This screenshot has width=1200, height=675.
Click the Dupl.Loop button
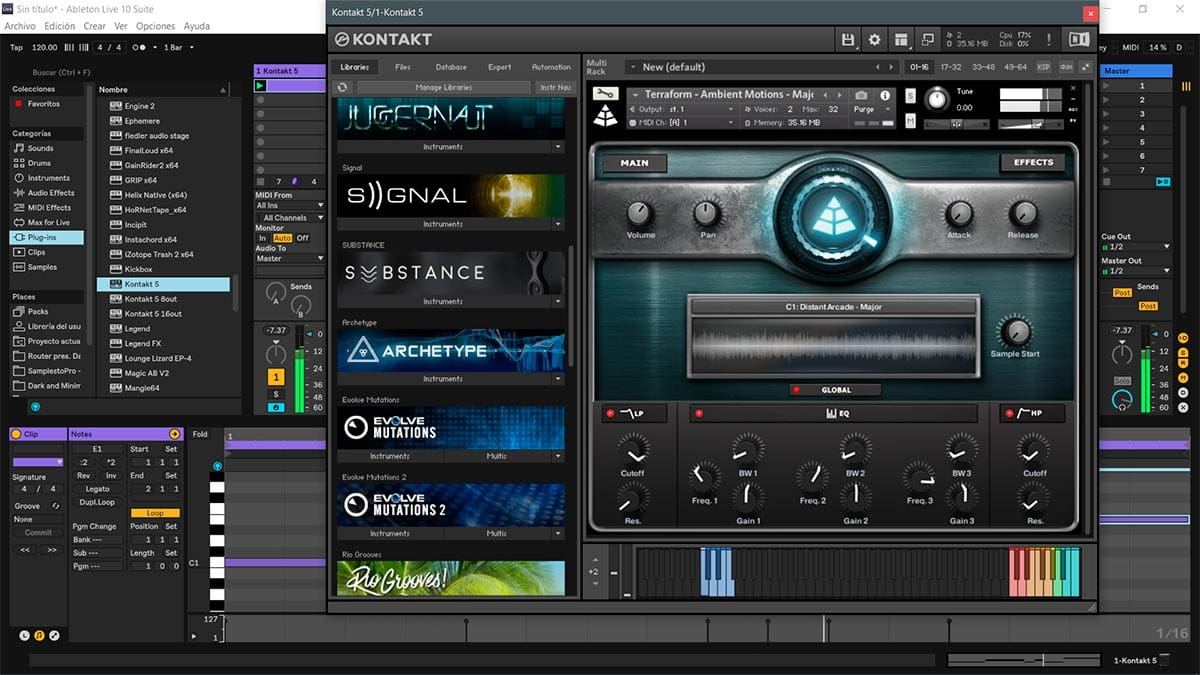pyautogui.click(x=97, y=502)
